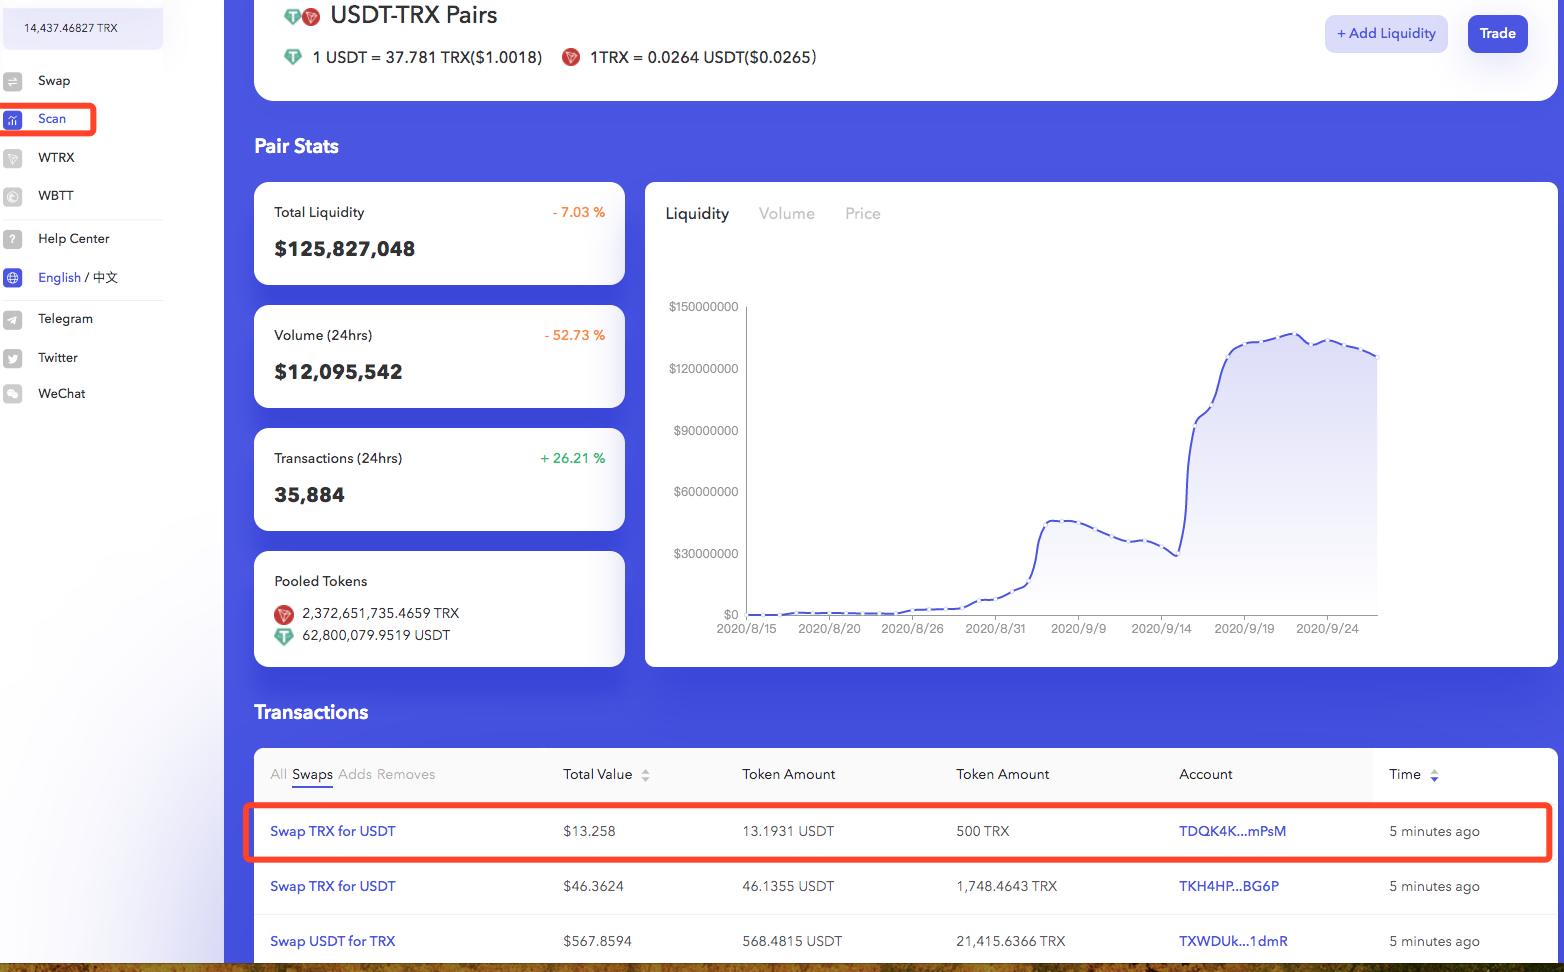Click the + 26.21 % transactions change value
The image size is (1564, 972).
pos(573,459)
